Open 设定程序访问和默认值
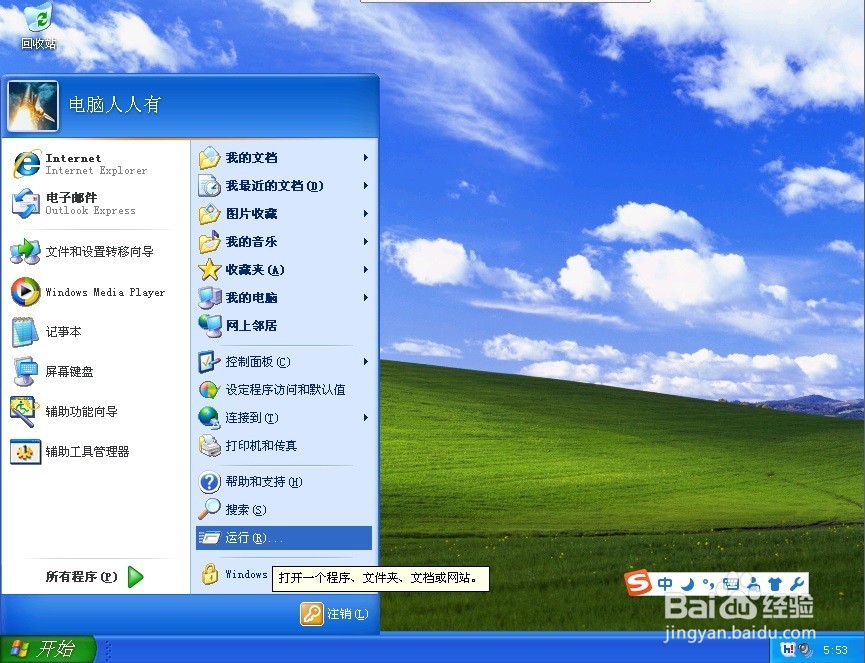This screenshot has height=663, width=865. point(284,390)
